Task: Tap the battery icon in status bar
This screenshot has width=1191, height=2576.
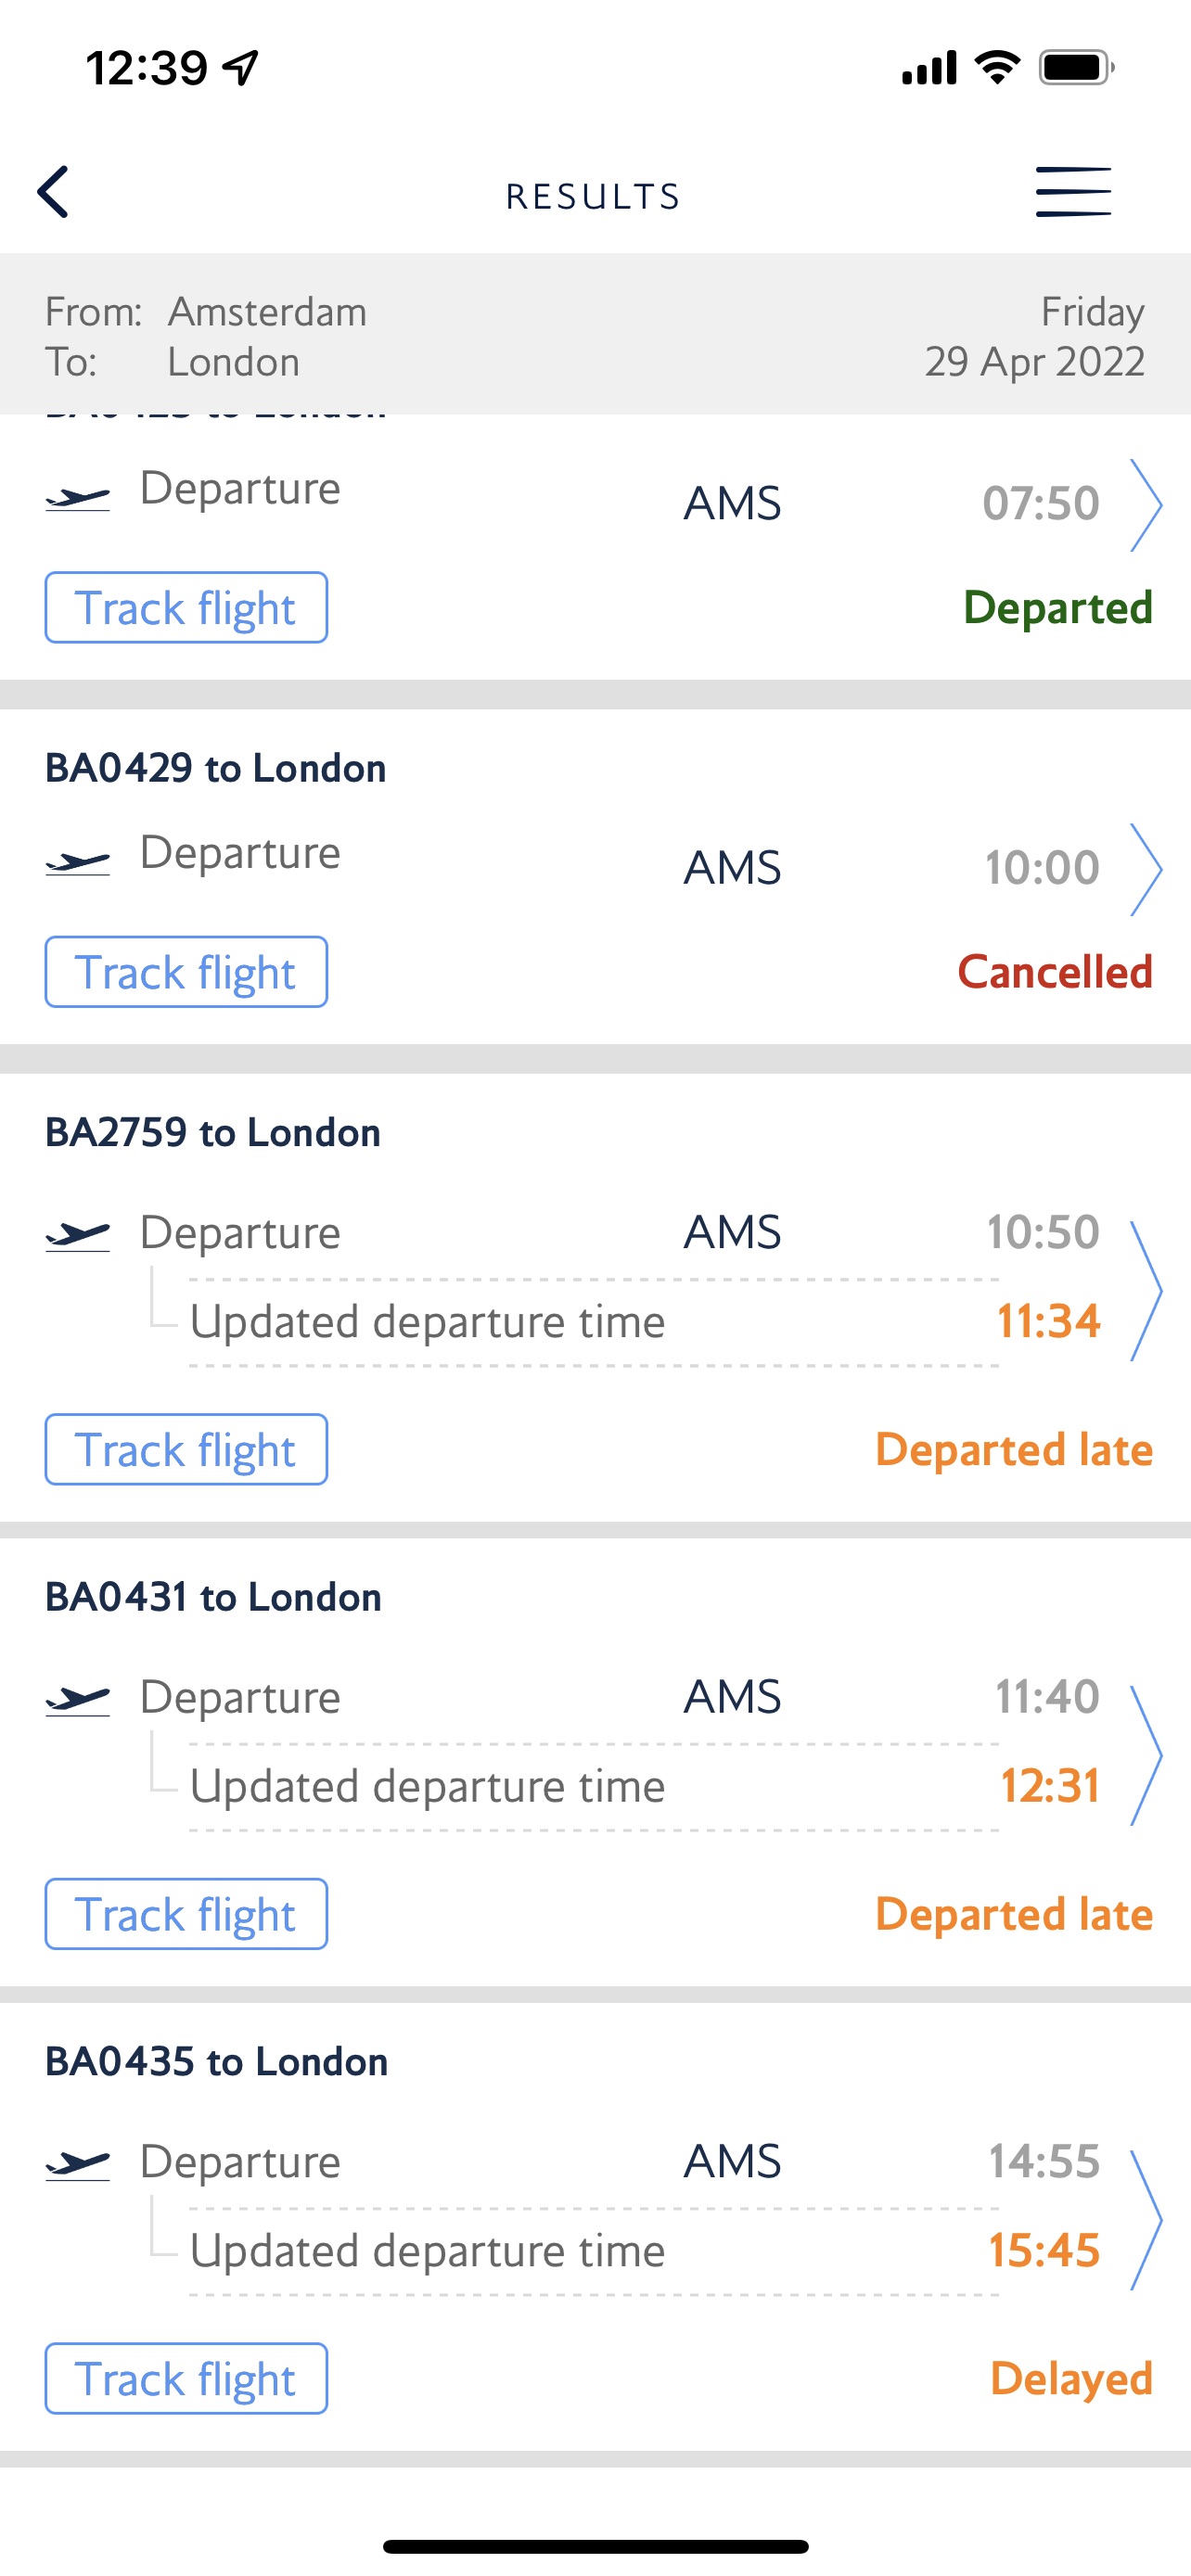Action: pyautogui.click(x=1076, y=68)
